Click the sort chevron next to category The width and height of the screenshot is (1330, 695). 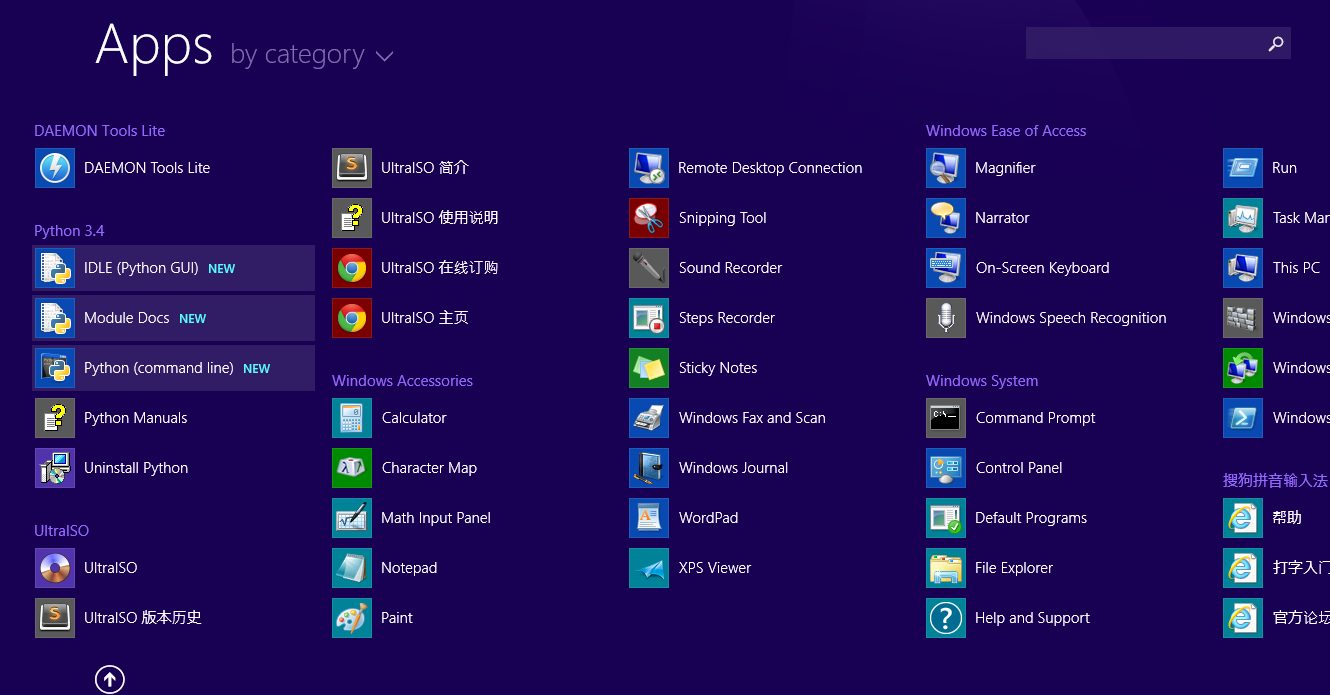[384, 57]
